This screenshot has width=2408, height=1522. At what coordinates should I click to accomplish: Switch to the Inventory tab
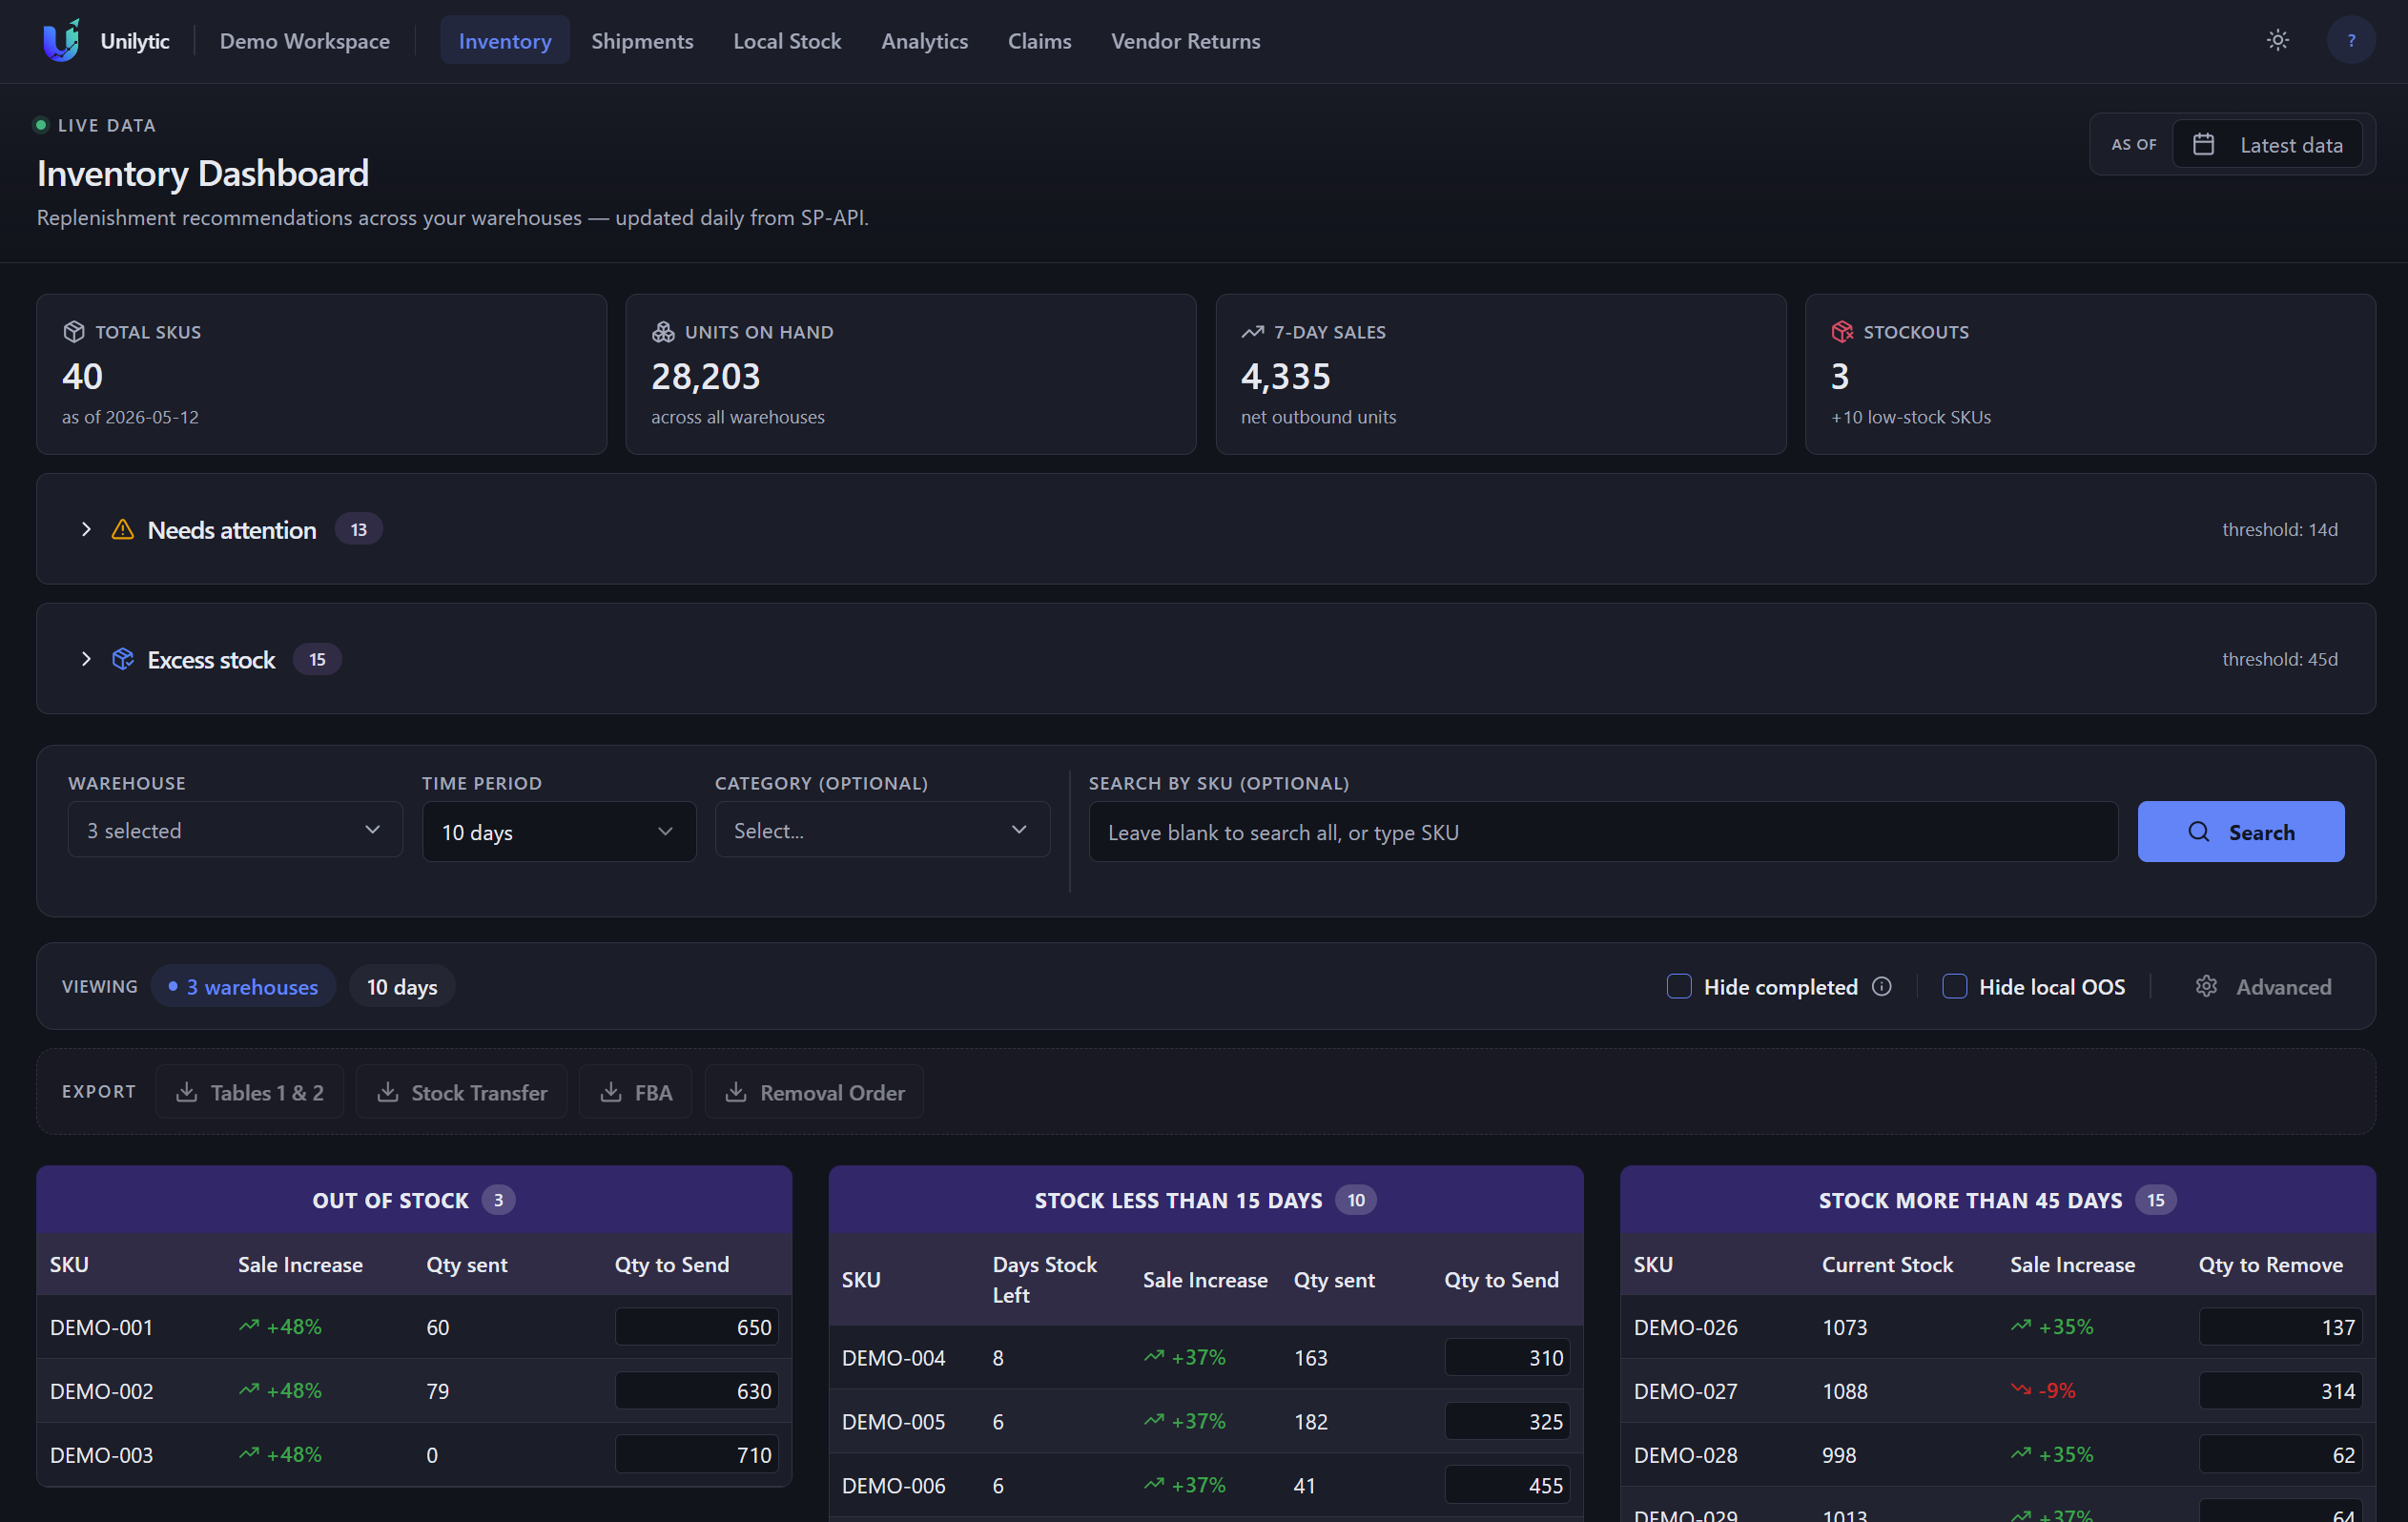(505, 41)
